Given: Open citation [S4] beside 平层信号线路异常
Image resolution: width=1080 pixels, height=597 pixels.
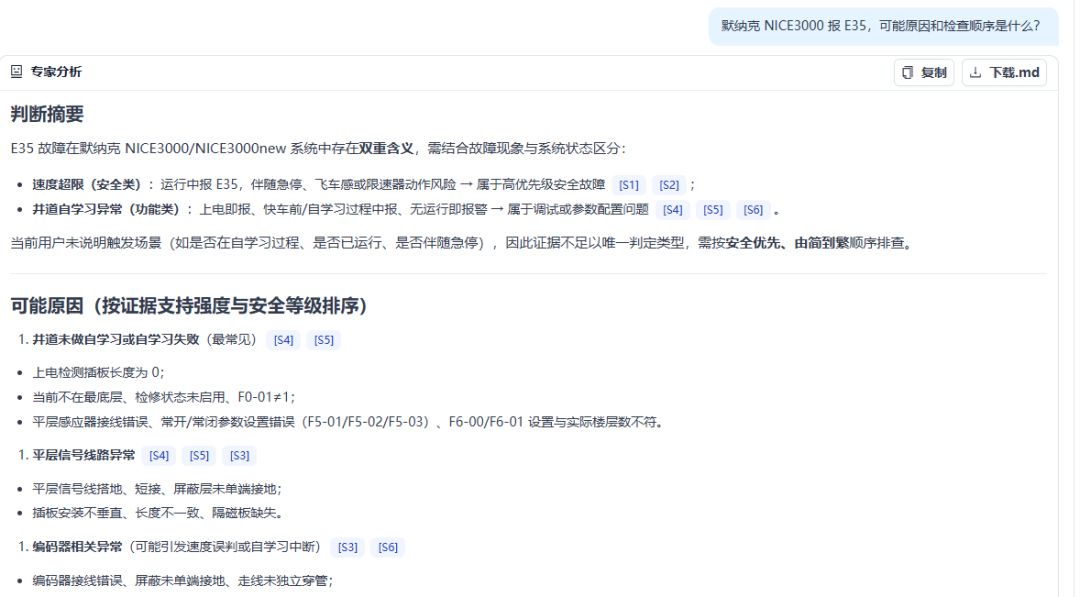Looking at the screenshot, I should coord(158,456).
